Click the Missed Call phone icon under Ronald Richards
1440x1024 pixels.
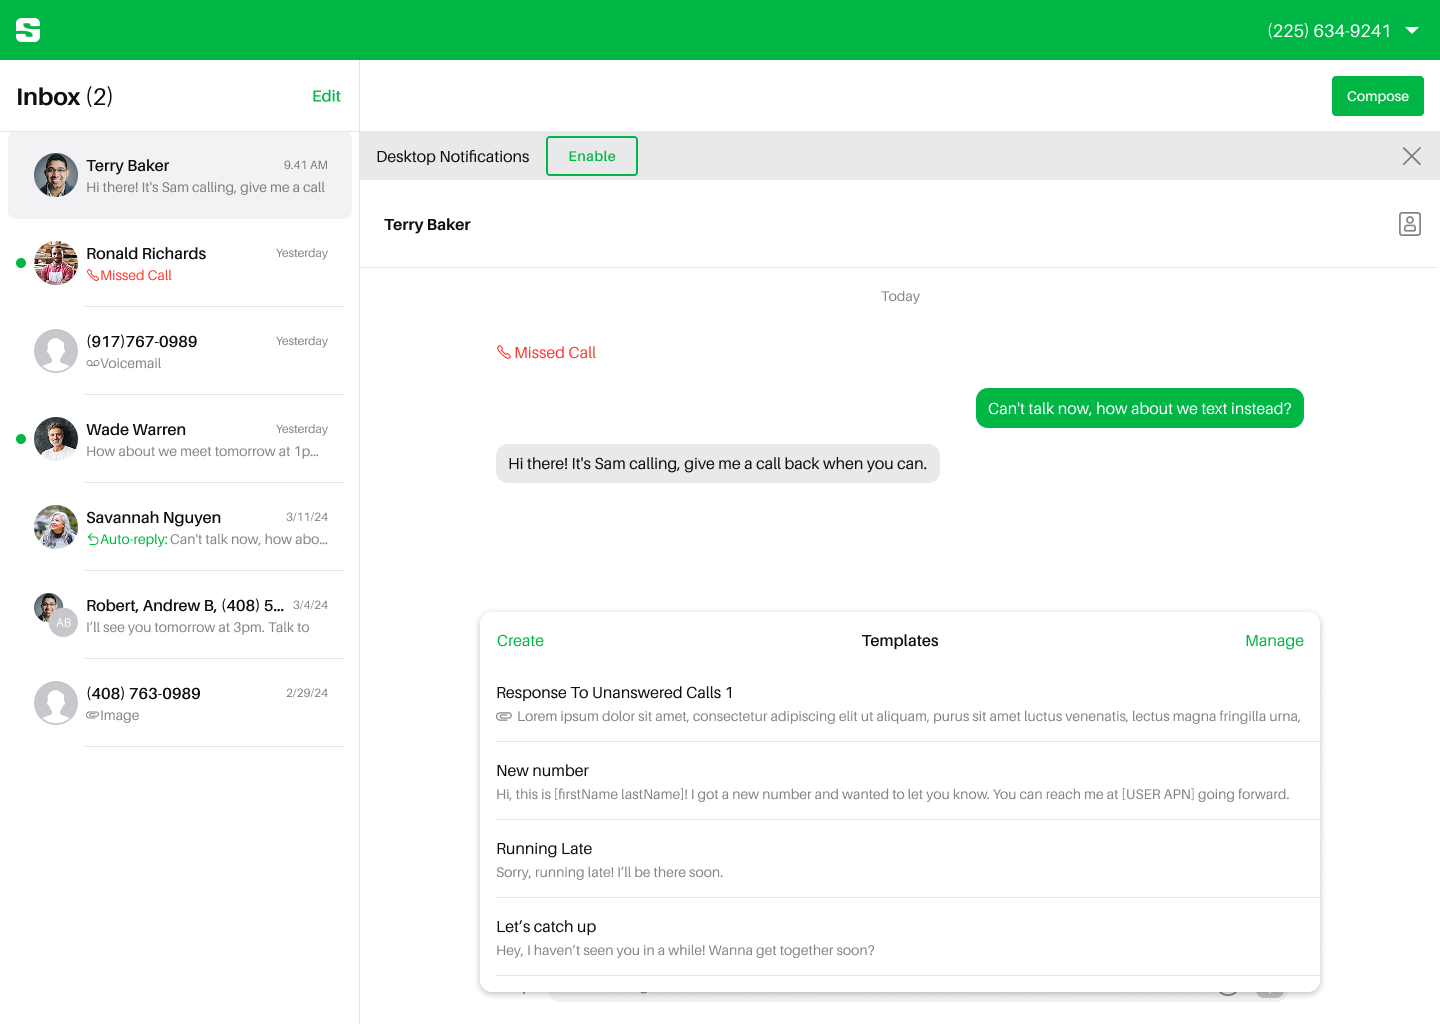[93, 275]
